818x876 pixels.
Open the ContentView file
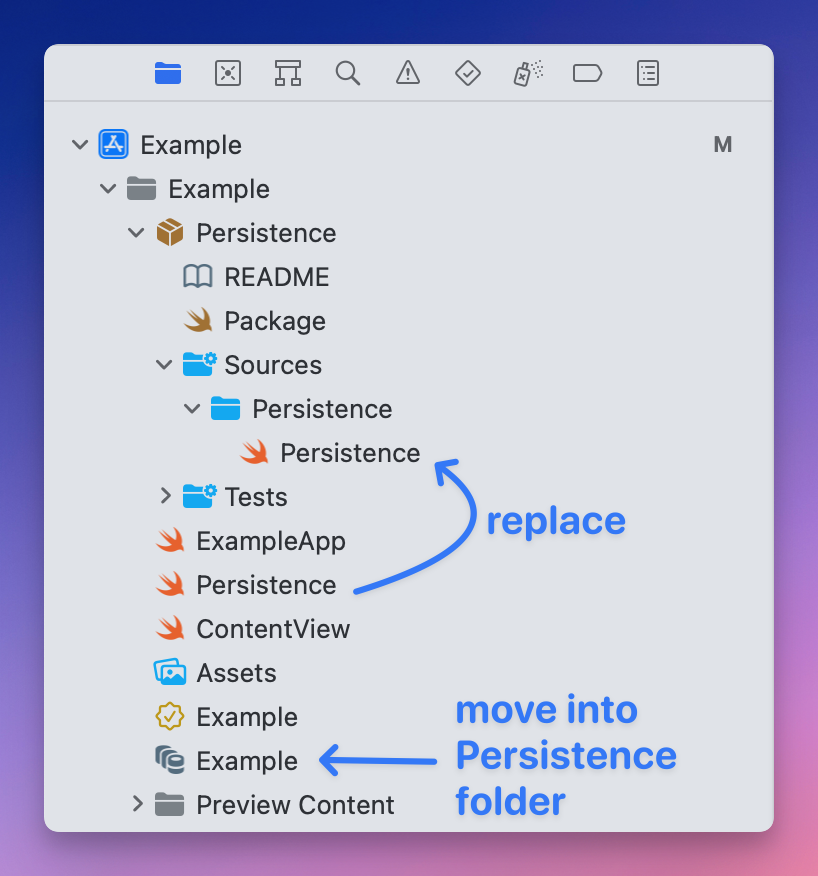coord(272,629)
